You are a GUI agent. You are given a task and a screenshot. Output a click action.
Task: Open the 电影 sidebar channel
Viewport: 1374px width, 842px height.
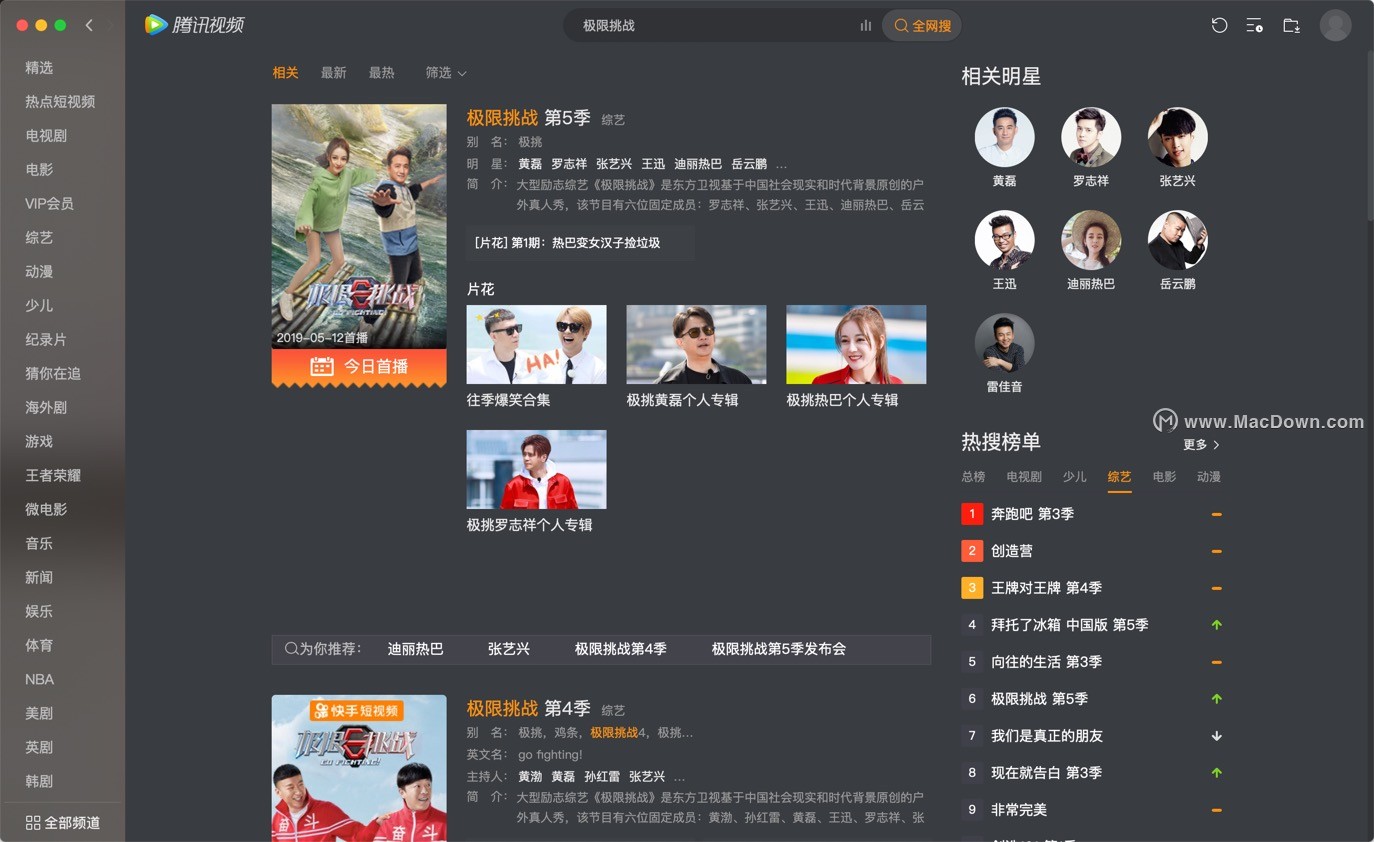[39, 170]
